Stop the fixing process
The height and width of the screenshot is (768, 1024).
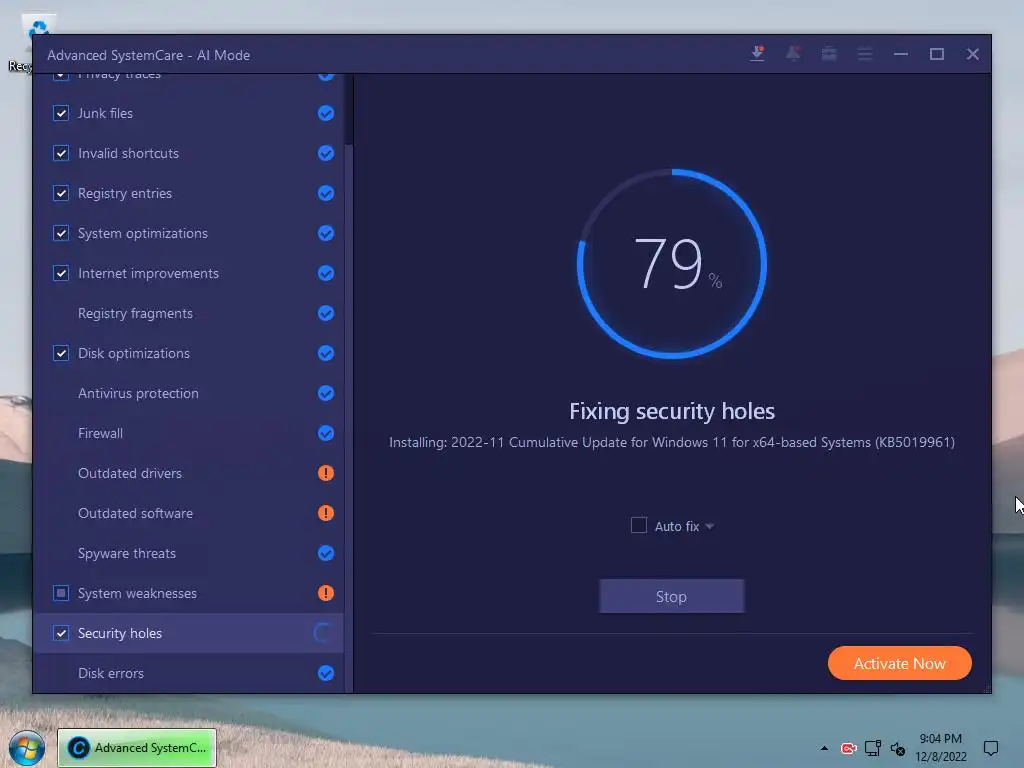[x=671, y=596]
